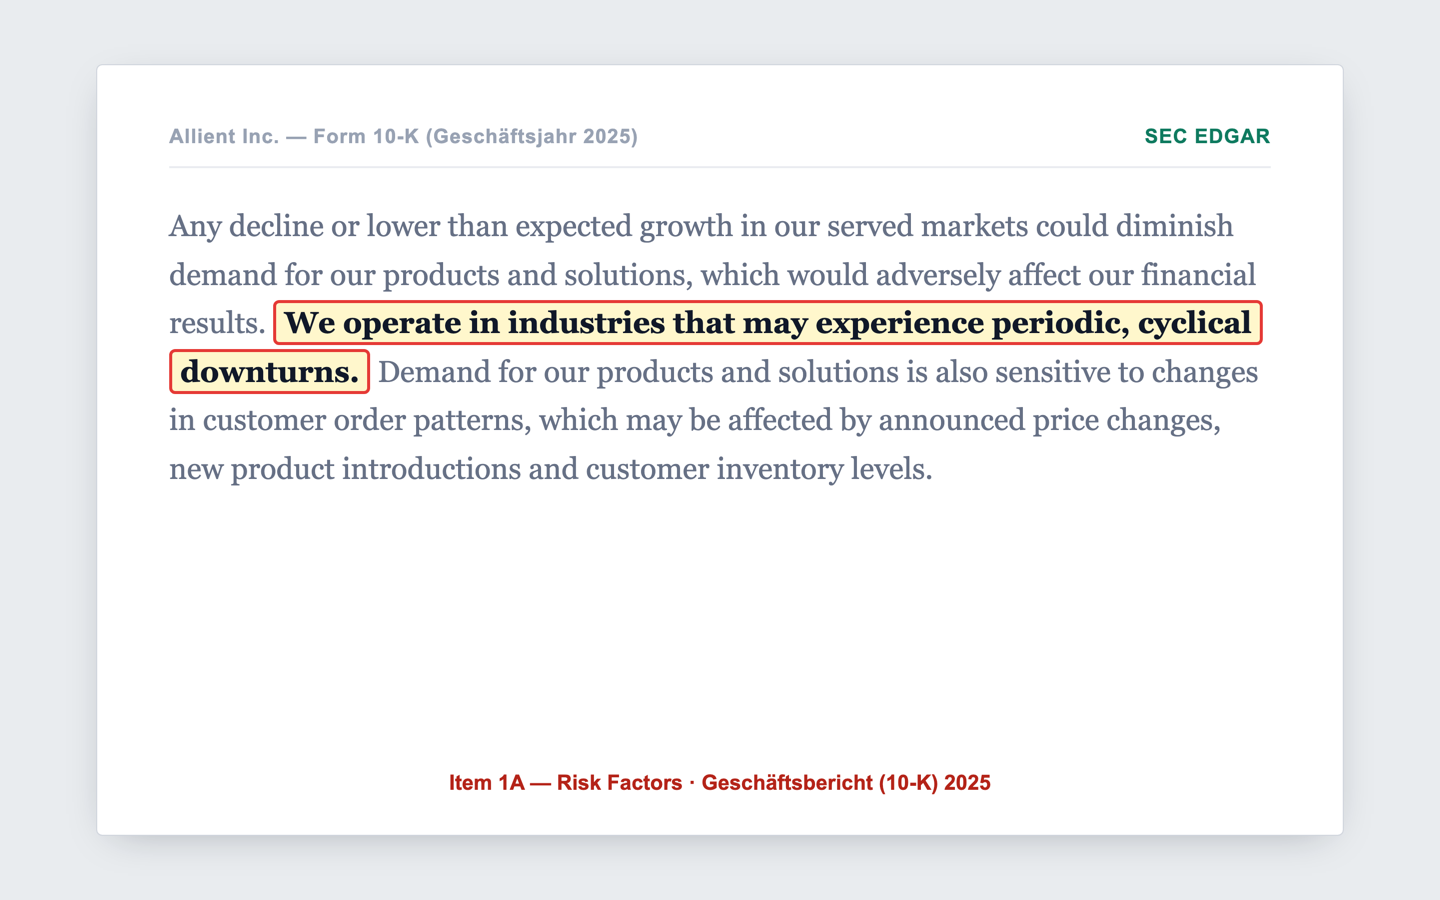Click the horizontal divider under the header
The height and width of the screenshot is (900, 1440).
(x=720, y=167)
